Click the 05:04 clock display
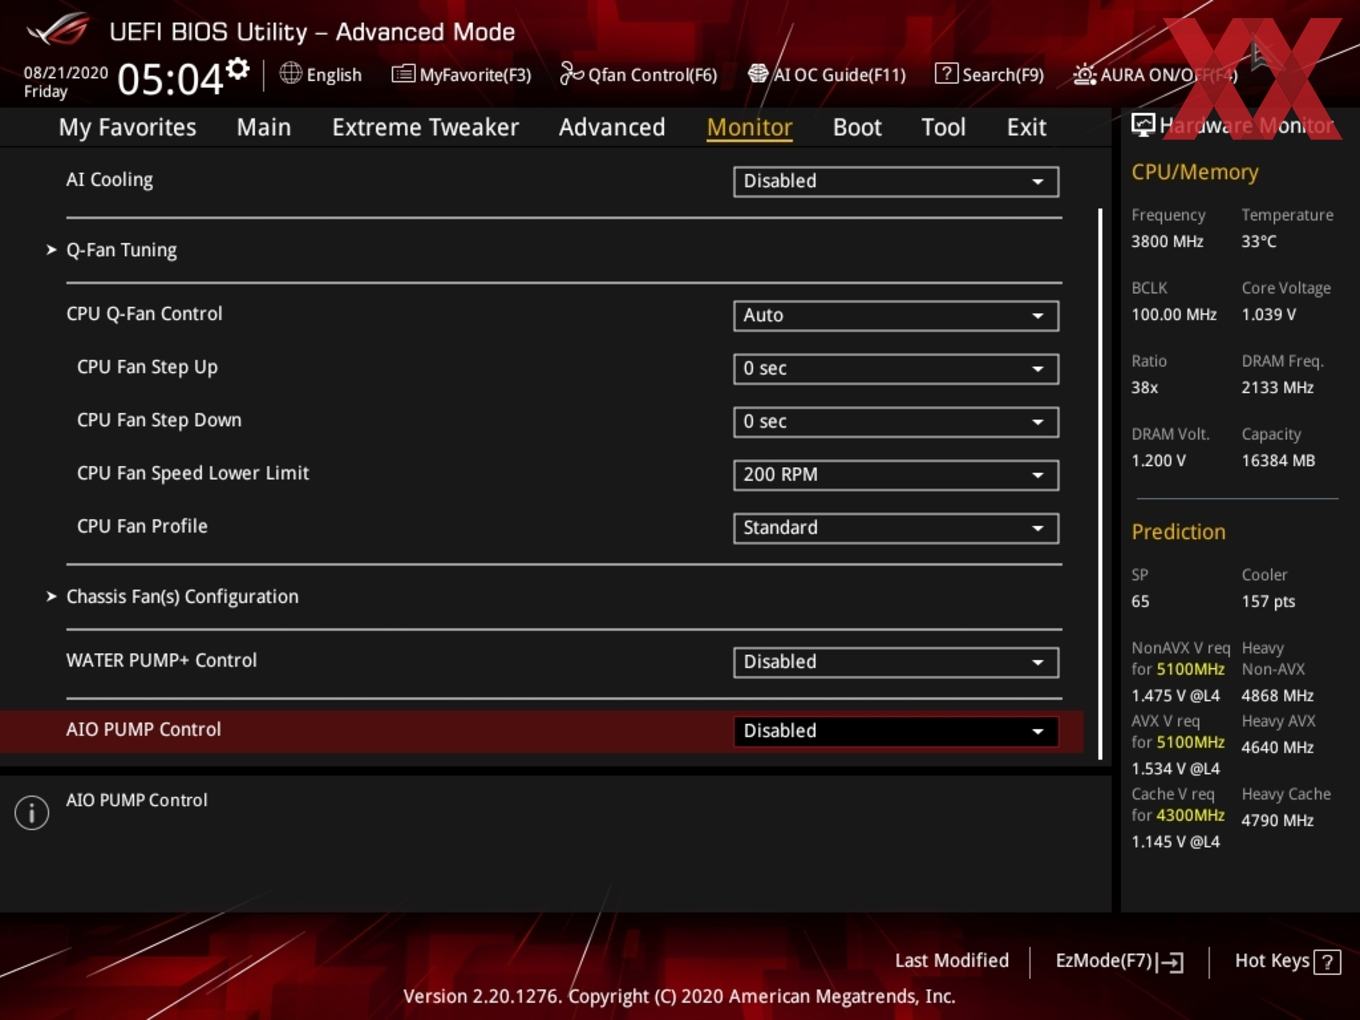This screenshot has height=1020, width=1360. [x=169, y=78]
